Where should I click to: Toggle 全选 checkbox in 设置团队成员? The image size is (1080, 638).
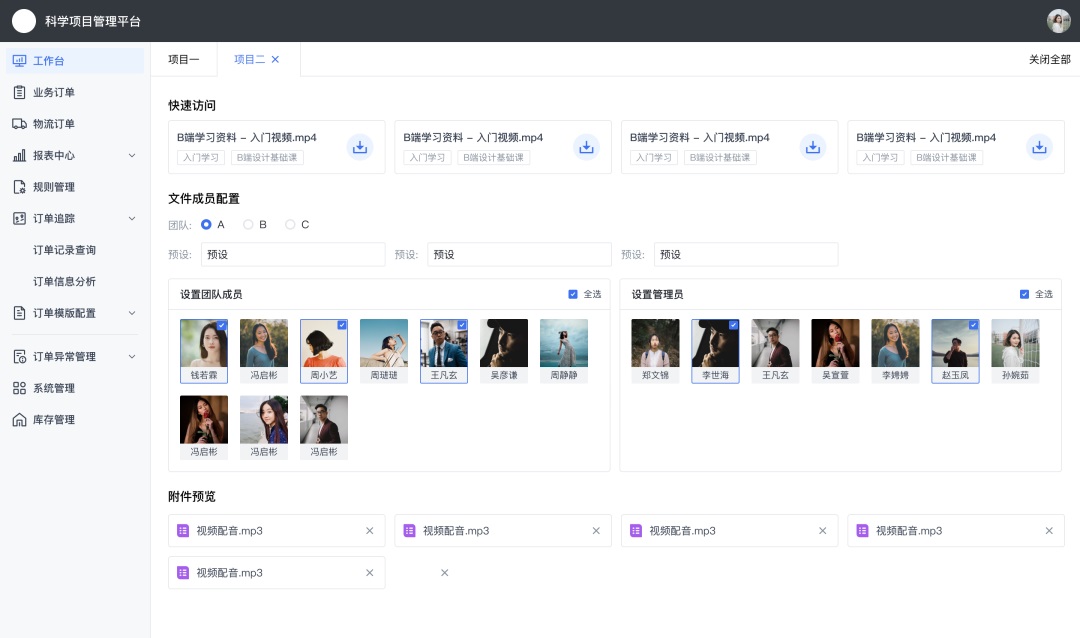(x=572, y=294)
